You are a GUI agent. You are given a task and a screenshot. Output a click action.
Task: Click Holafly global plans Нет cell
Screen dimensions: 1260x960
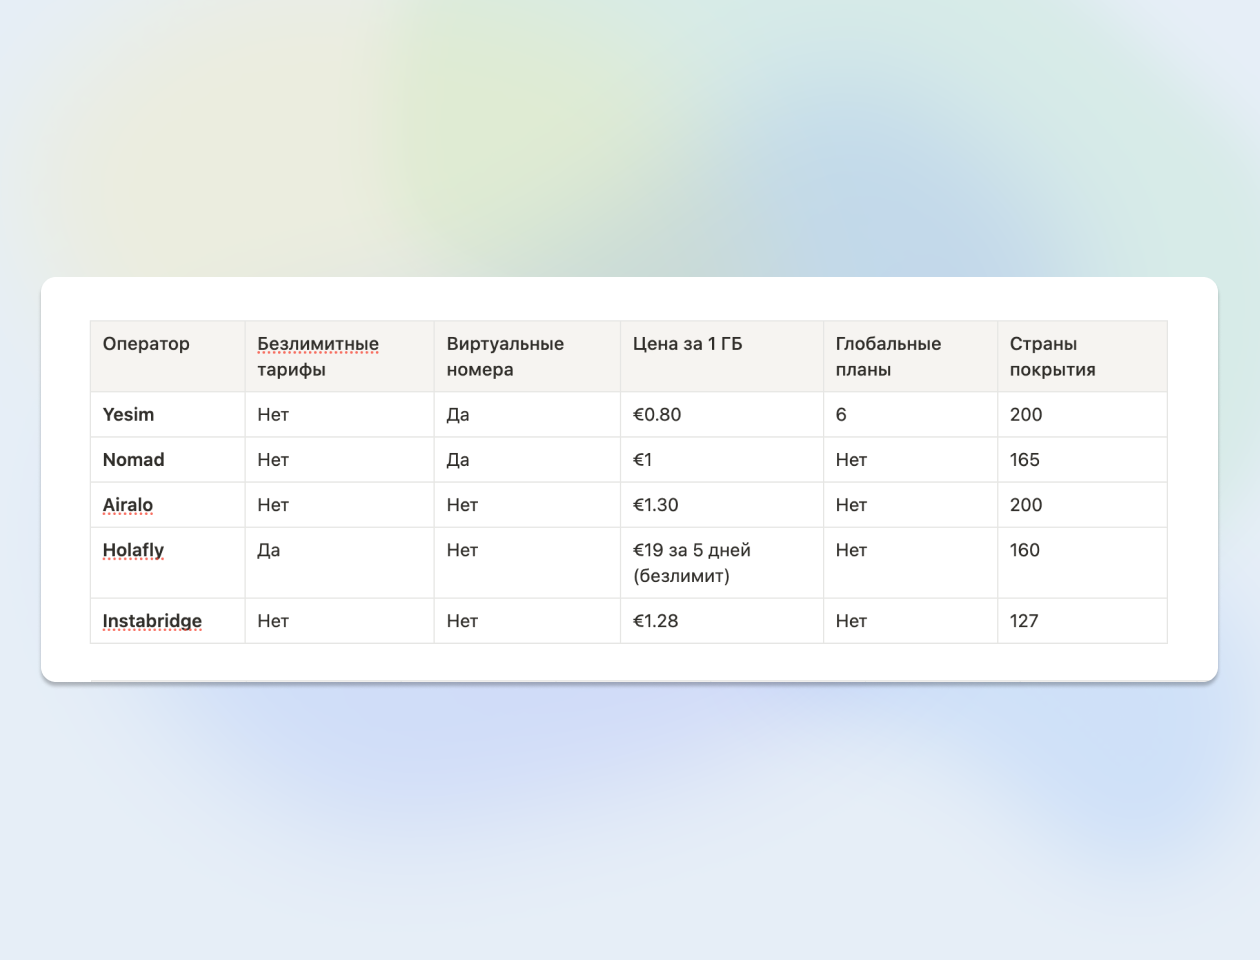pos(911,563)
